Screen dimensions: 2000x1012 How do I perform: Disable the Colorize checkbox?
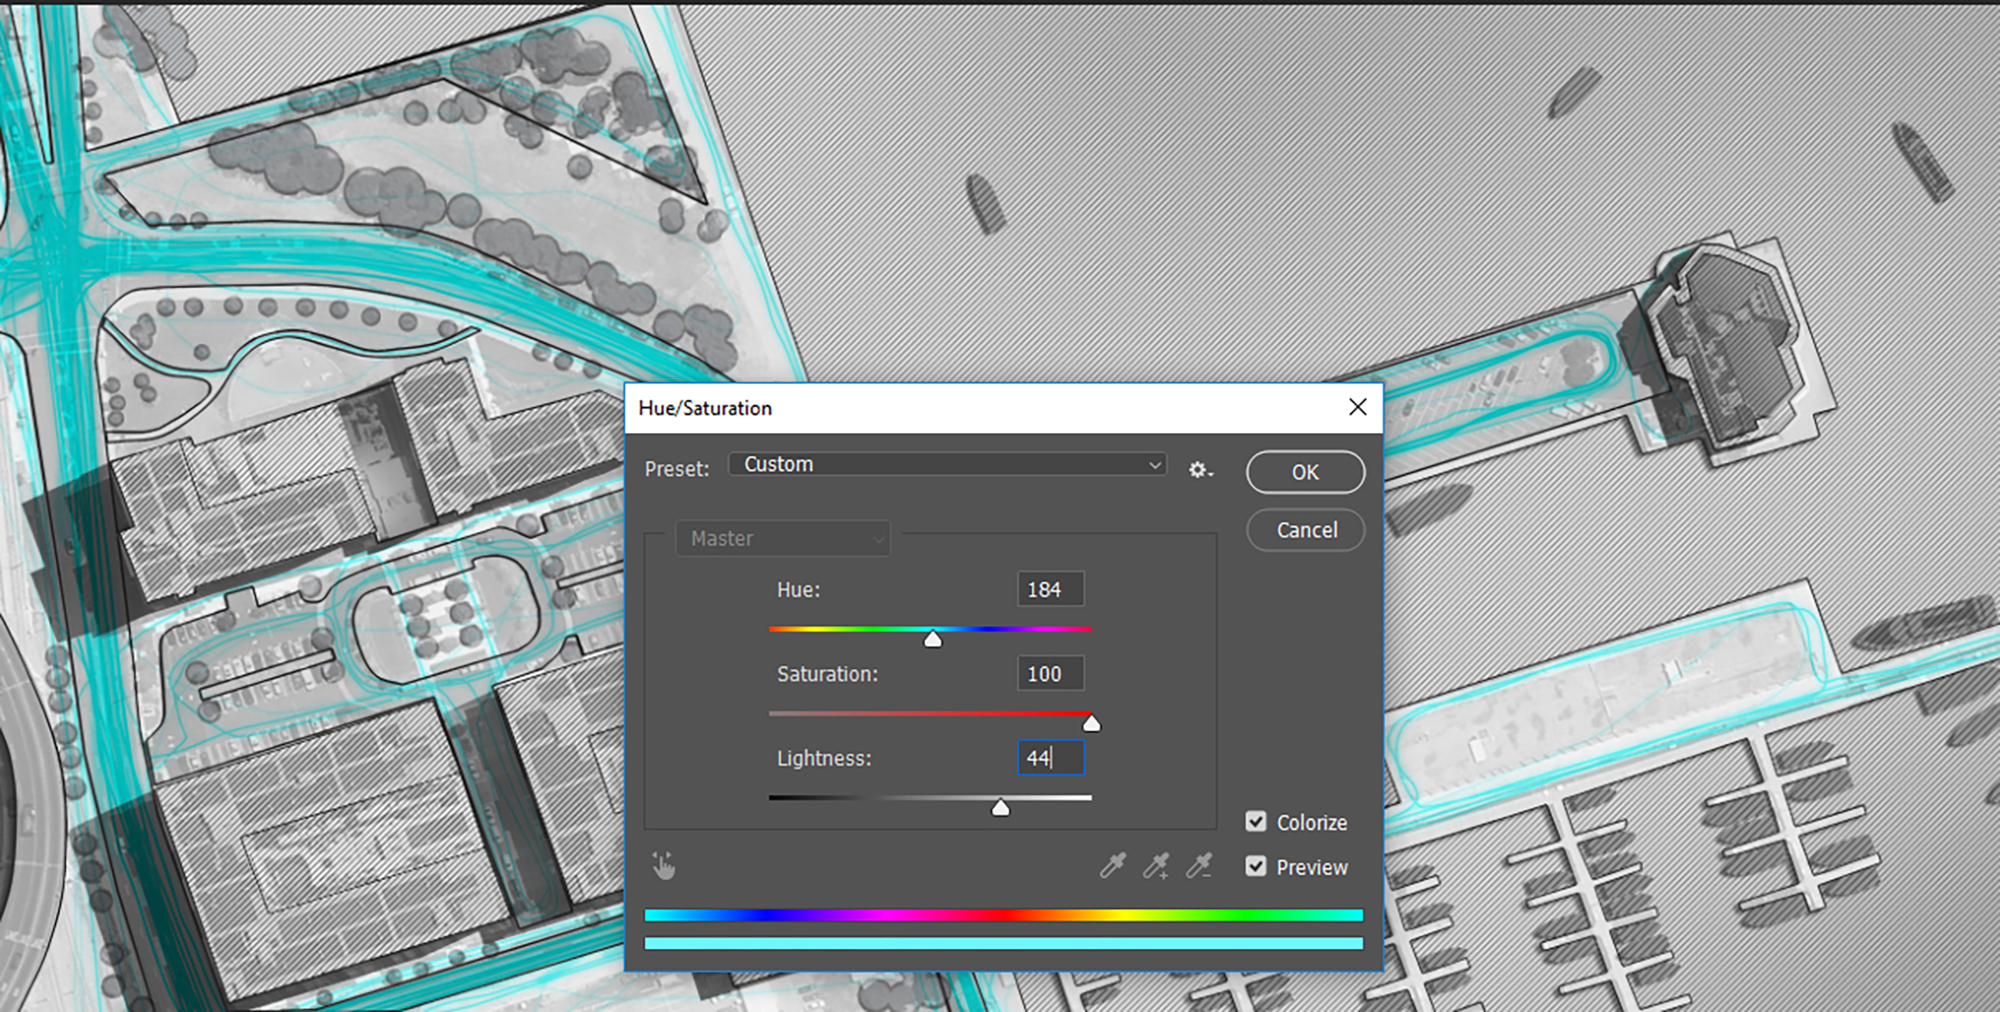(x=1256, y=822)
